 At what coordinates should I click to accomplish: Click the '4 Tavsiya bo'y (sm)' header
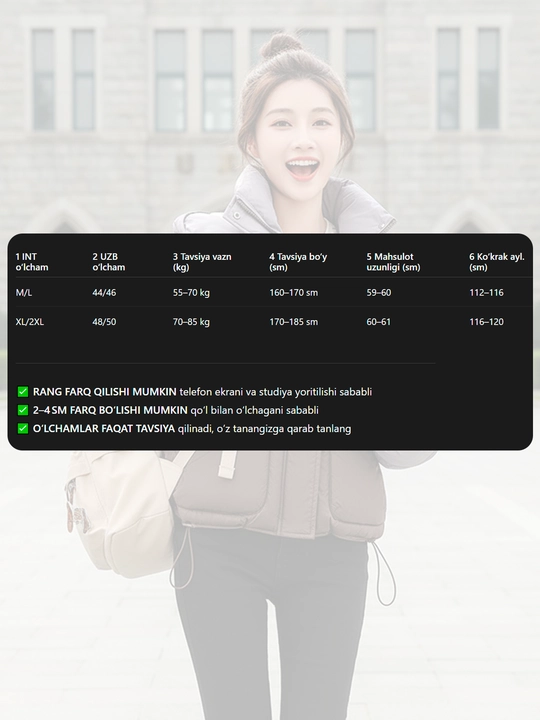point(298,262)
